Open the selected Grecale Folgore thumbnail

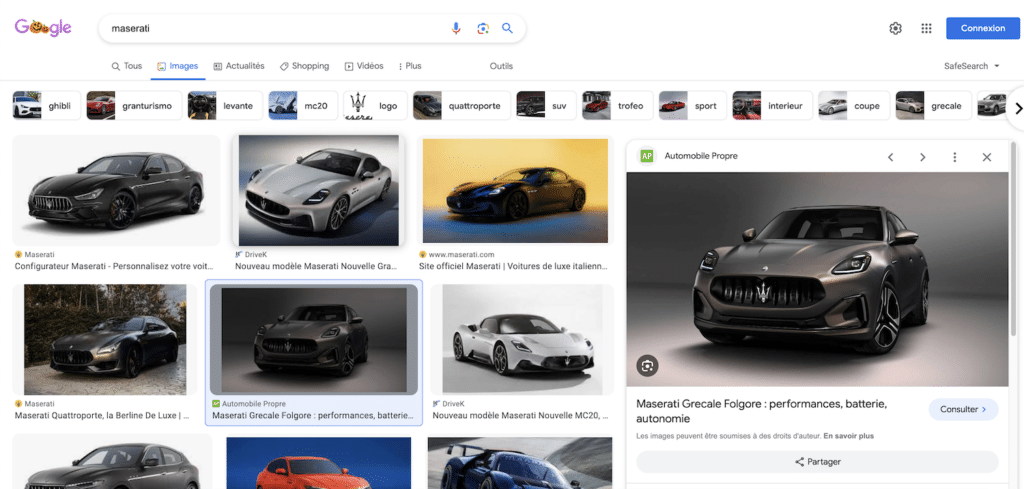point(314,339)
